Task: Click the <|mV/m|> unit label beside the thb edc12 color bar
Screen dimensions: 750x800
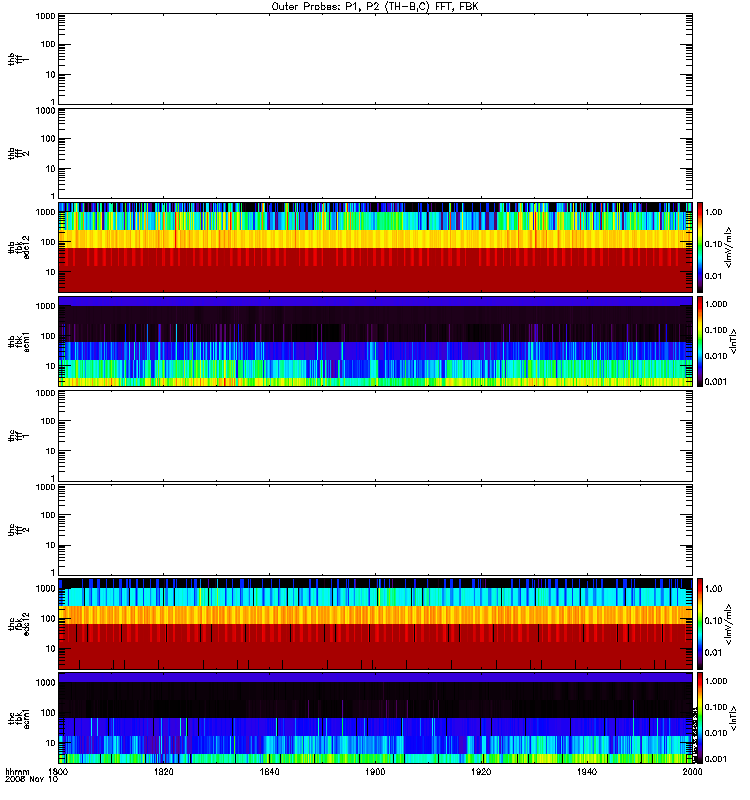Action: click(728, 247)
